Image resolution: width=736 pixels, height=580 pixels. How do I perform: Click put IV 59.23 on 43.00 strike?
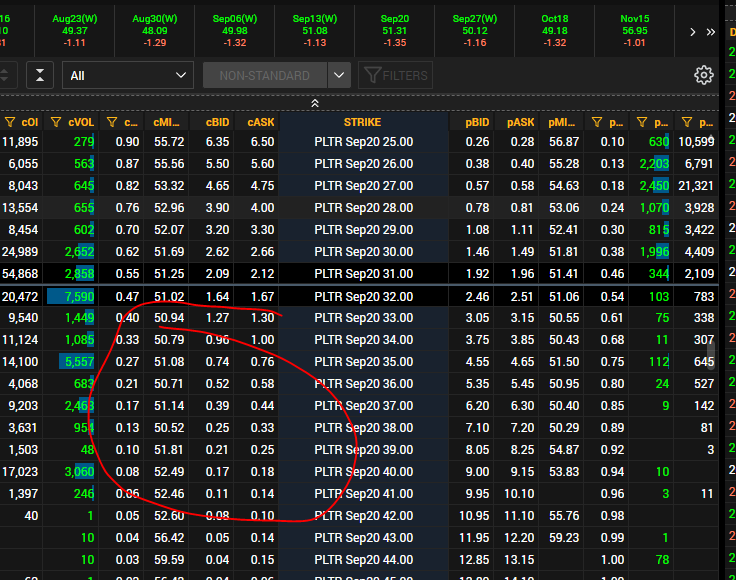(x=564, y=538)
